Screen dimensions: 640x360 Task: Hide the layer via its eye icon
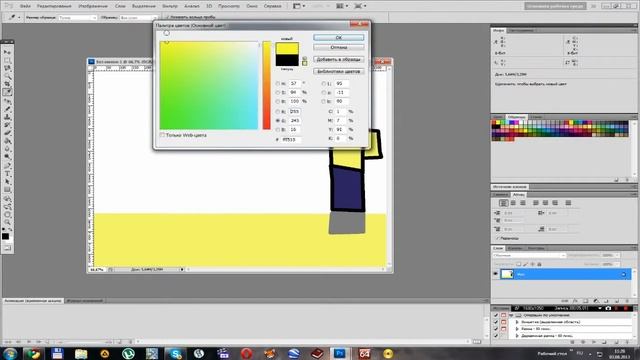pyautogui.click(x=496, y=274)
